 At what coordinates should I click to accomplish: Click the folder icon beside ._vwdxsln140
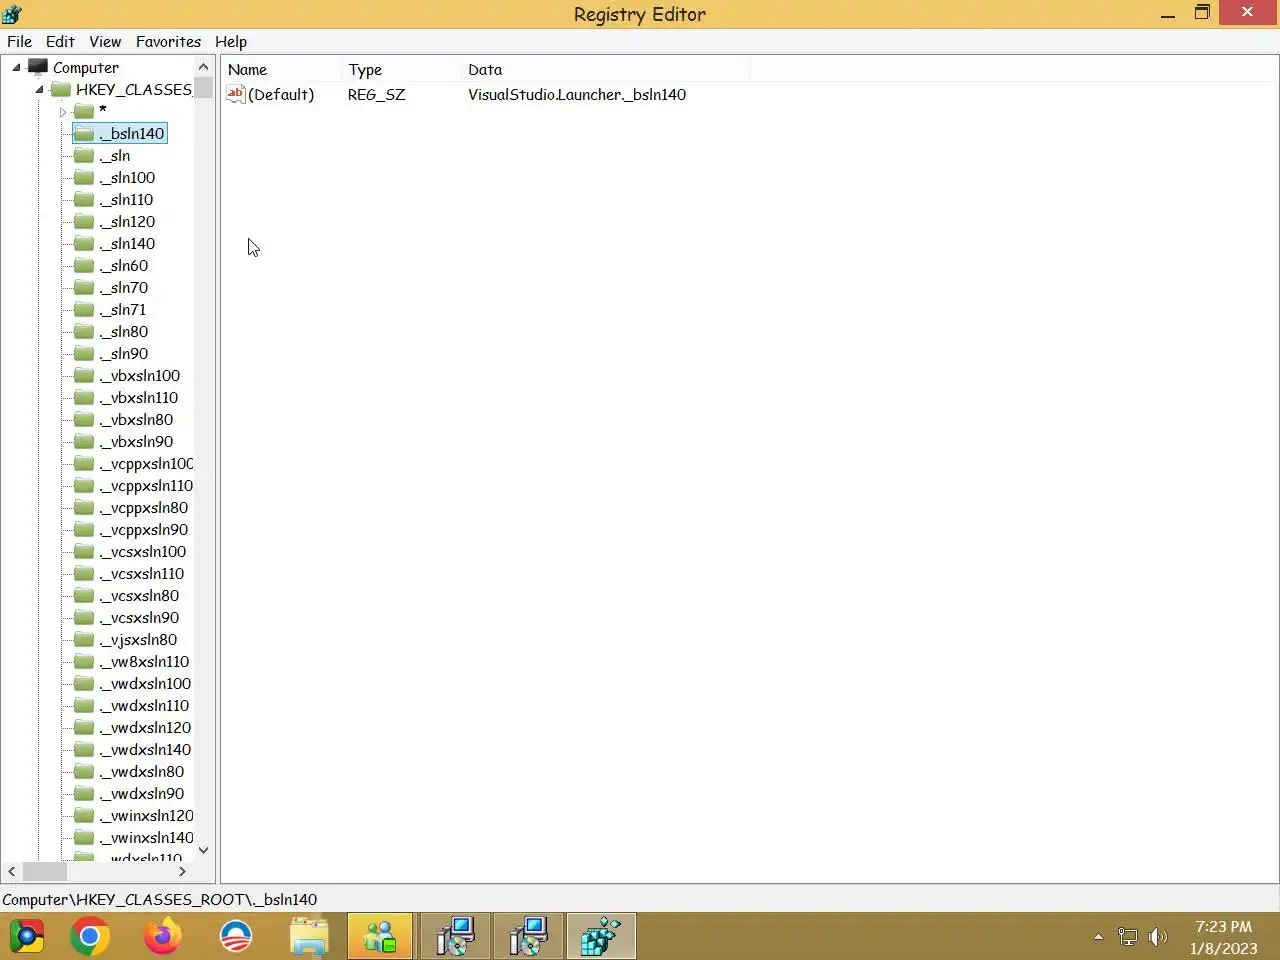84,749
